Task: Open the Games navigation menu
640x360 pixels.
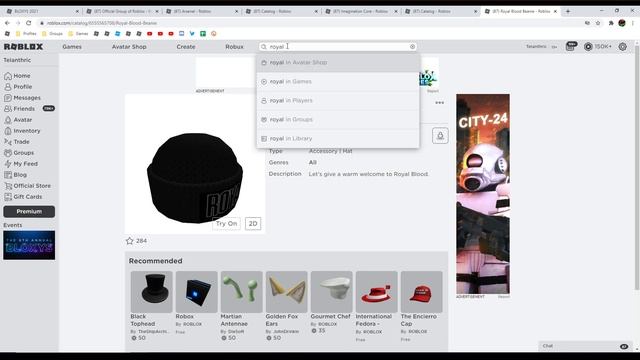Action: pos(72,47)
